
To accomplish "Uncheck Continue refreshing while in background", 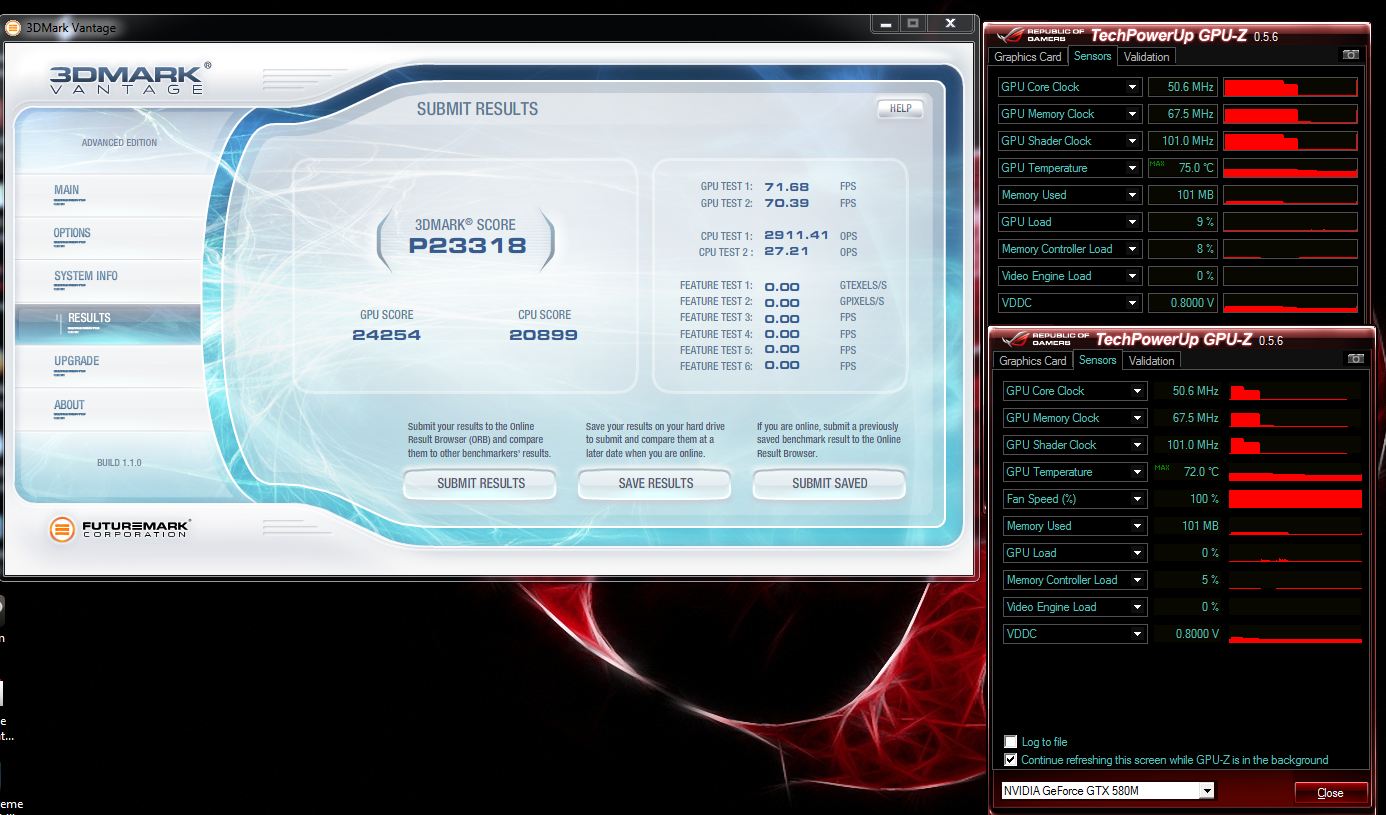I will coord(1011,760).
